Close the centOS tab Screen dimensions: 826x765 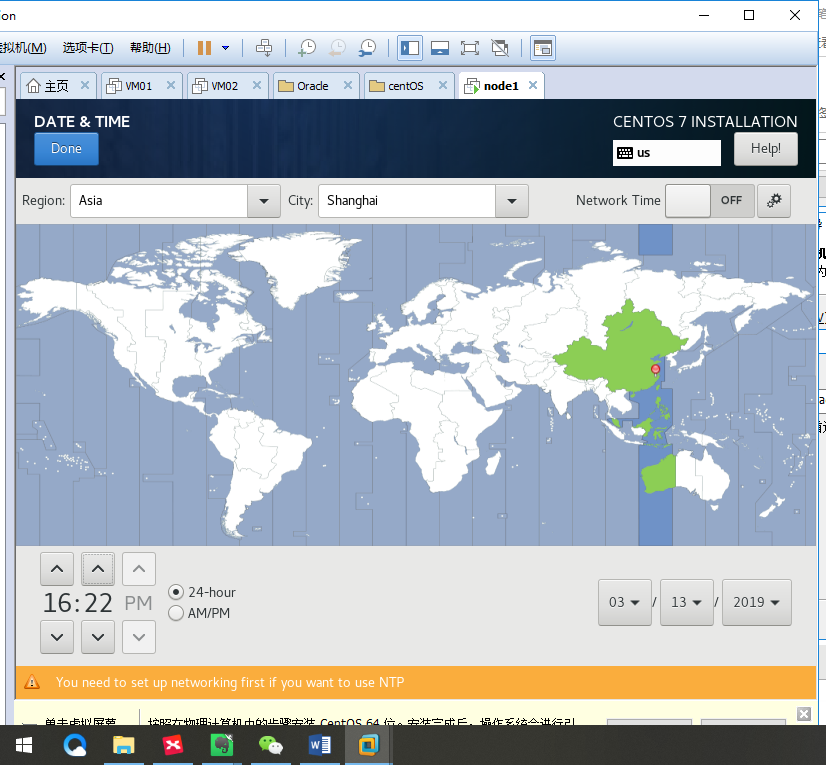(443, 85)
